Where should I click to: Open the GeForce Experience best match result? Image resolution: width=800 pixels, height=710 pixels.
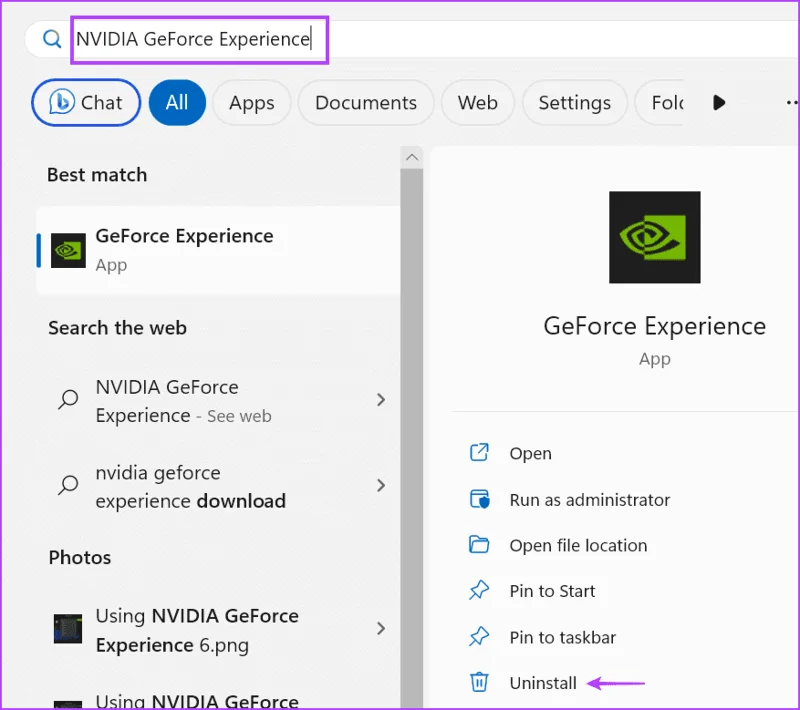218,250
